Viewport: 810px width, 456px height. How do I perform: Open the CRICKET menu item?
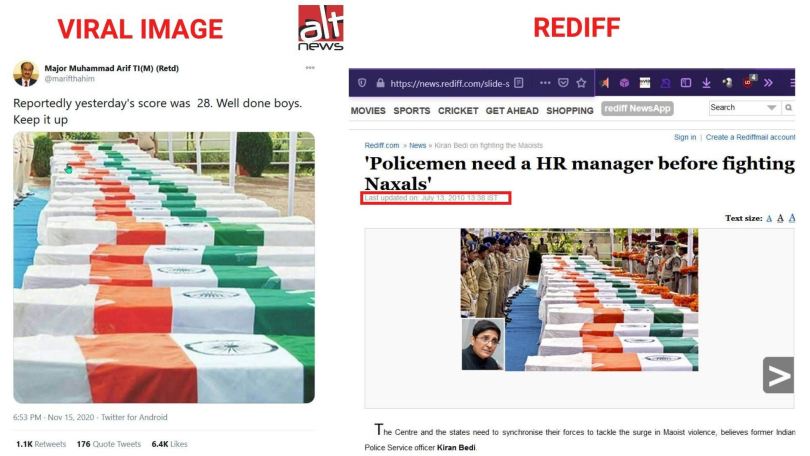458,111
